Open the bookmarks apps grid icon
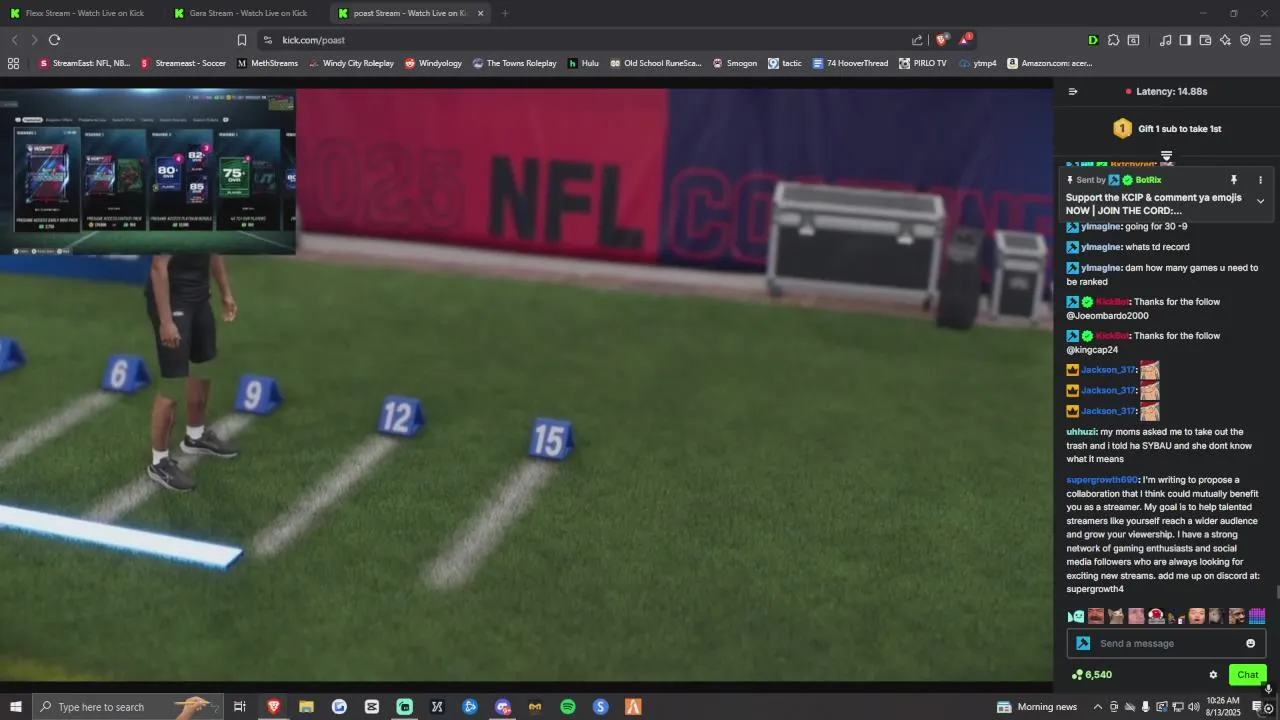 point(13,63)
